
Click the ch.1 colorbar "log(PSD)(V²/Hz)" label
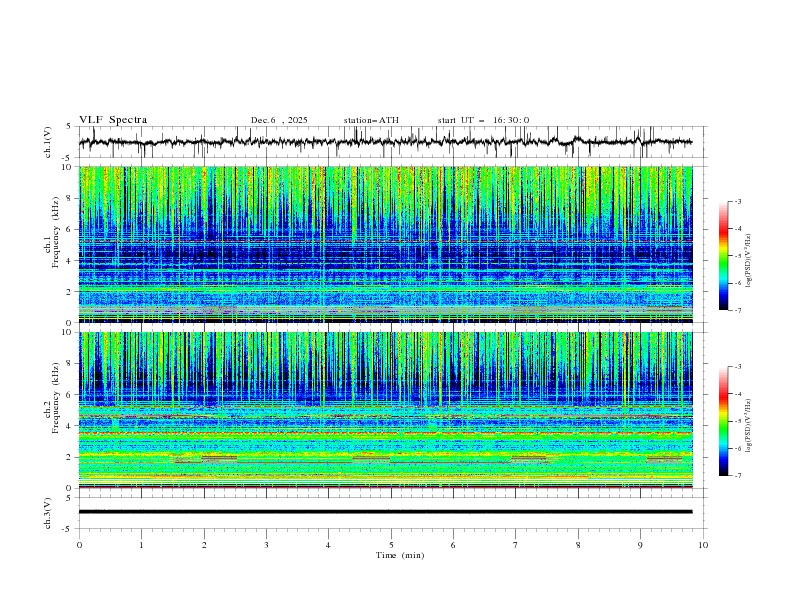(749, 261)
